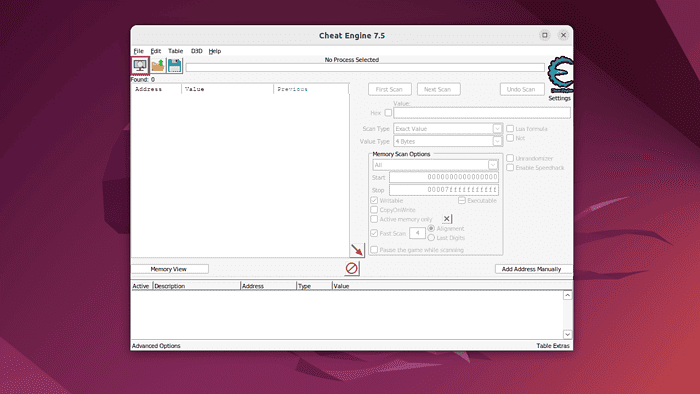Open the Edit menu

[155, 51]
